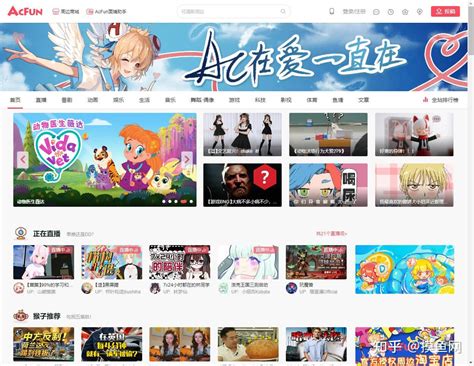Open the 舞蹈·偶像 tab
The height and width of the screenshot is (366, 474).
(202, 100)
